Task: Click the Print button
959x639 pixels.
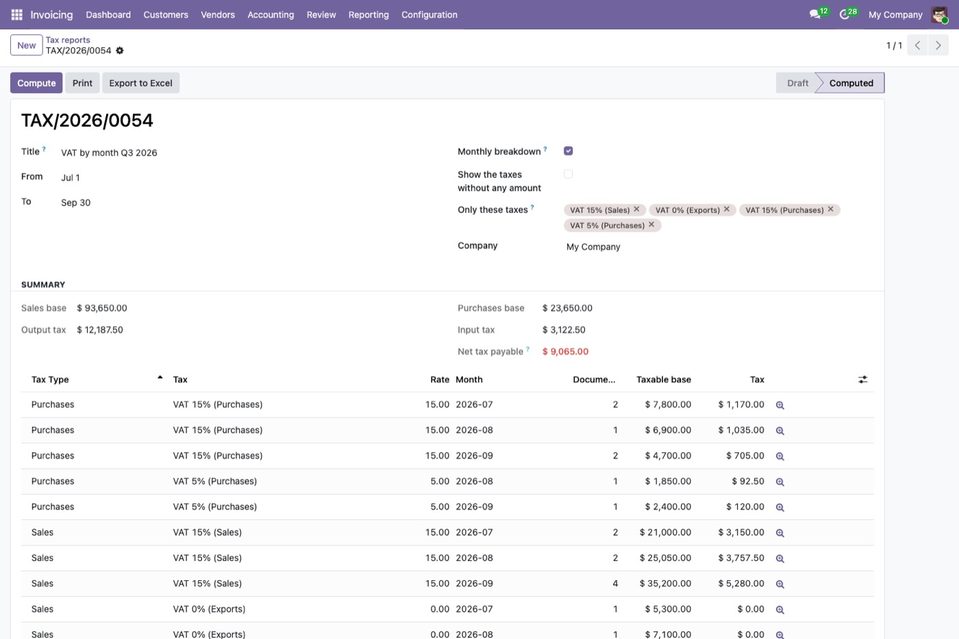Action: (x=83, y=83)
